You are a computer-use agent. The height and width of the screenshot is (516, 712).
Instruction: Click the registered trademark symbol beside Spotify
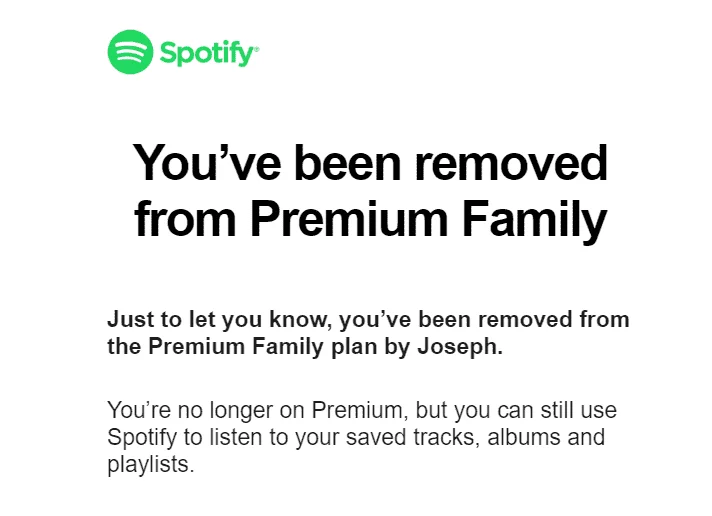point(257,47)
